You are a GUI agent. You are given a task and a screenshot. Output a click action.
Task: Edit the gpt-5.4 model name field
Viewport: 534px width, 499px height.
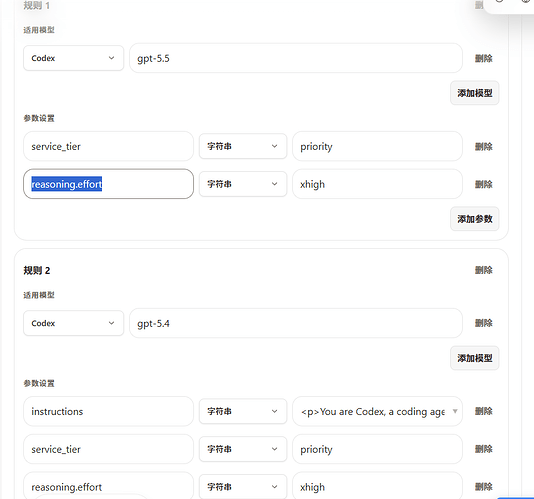point(296,323)
